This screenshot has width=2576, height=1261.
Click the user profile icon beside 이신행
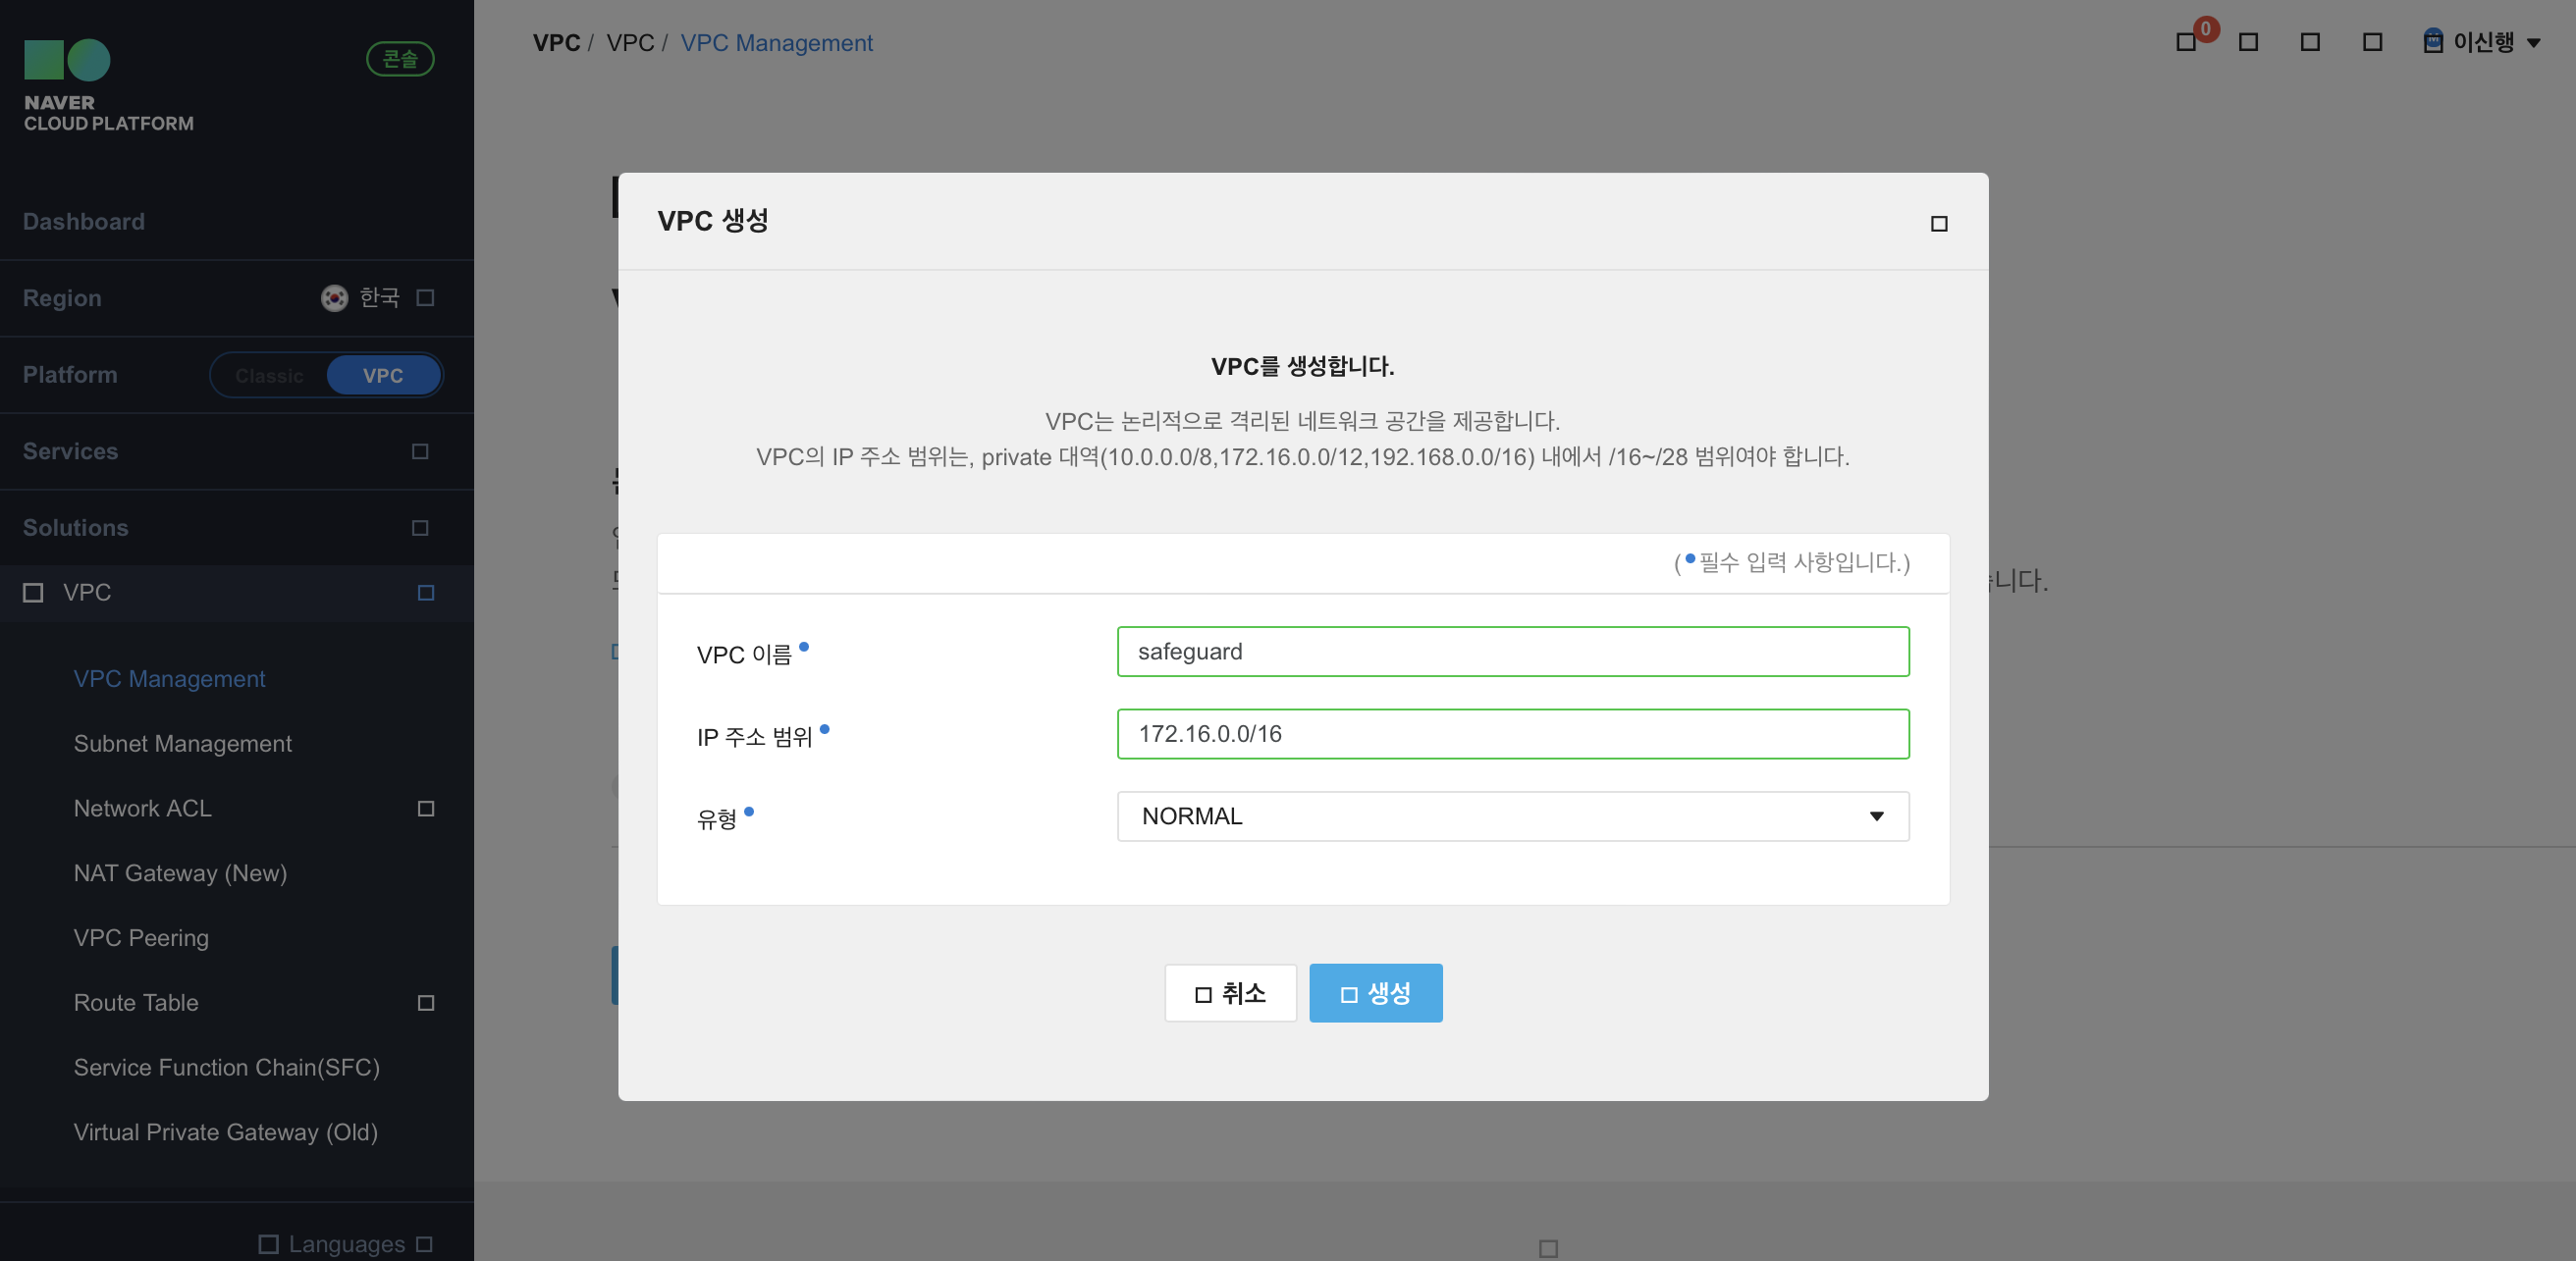pyautogui.click(x=2433, y=42)
